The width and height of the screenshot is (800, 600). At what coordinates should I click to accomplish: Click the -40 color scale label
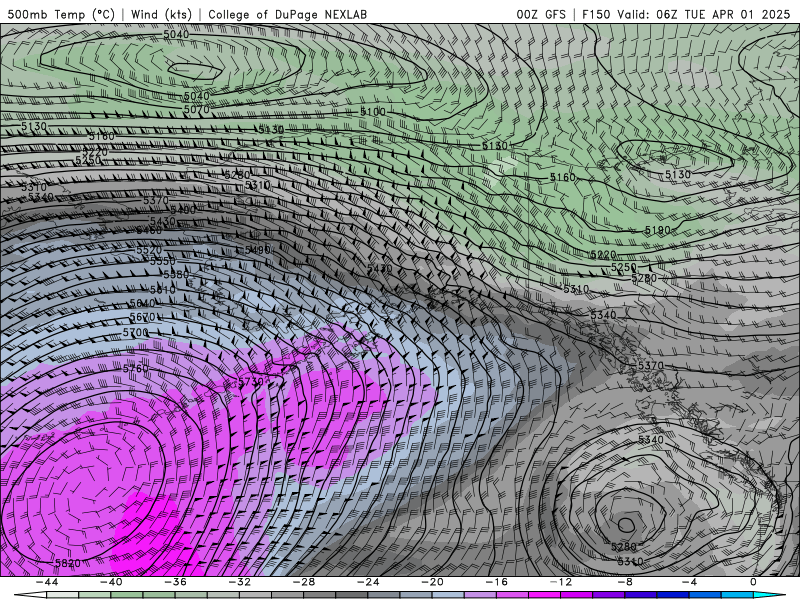[111, 582]
